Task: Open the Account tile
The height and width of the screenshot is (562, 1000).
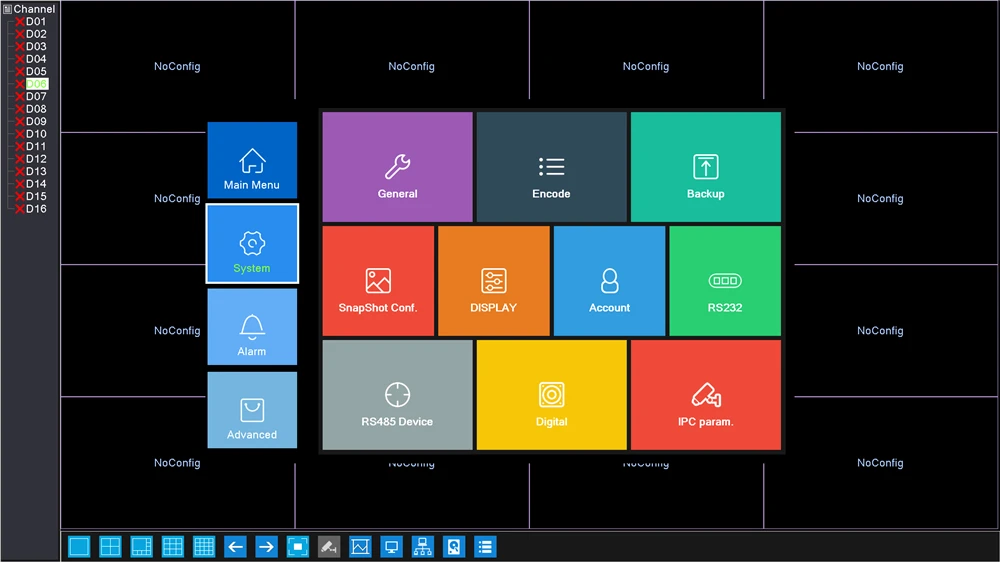Action: [609, 281]
